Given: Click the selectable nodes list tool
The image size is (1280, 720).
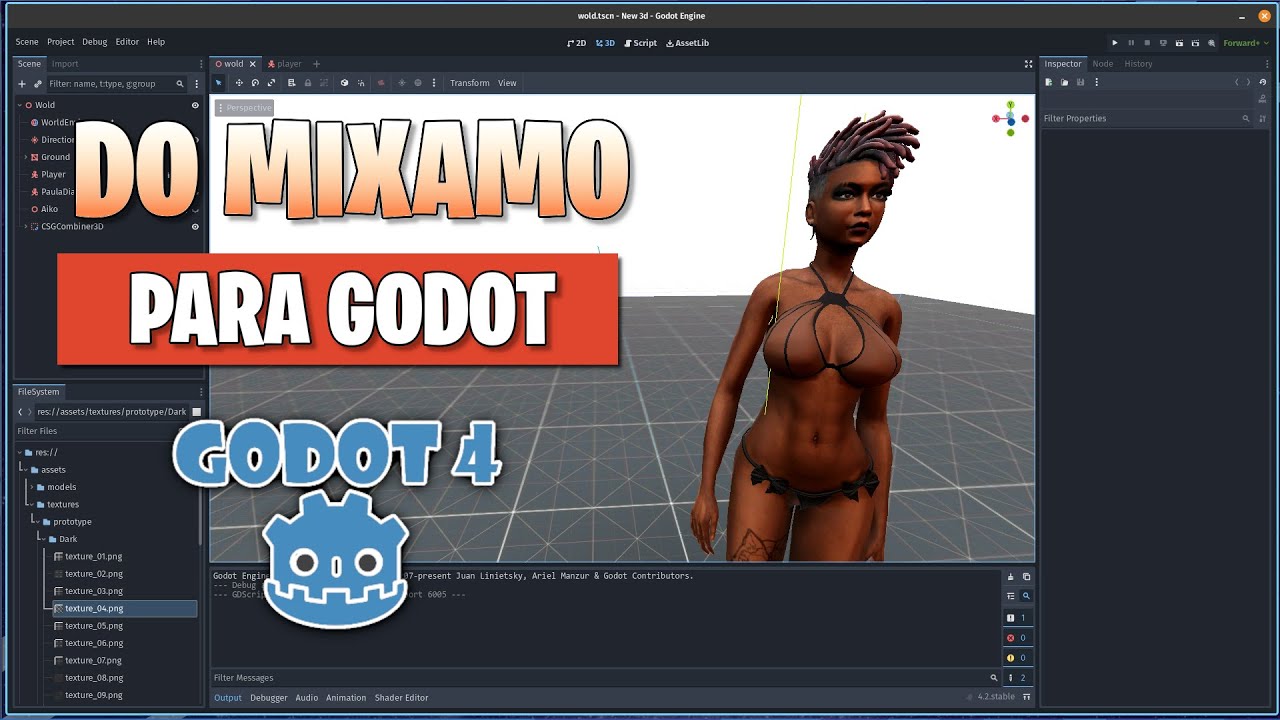Looking at the screenshot, I should click(x=291, y=83).
